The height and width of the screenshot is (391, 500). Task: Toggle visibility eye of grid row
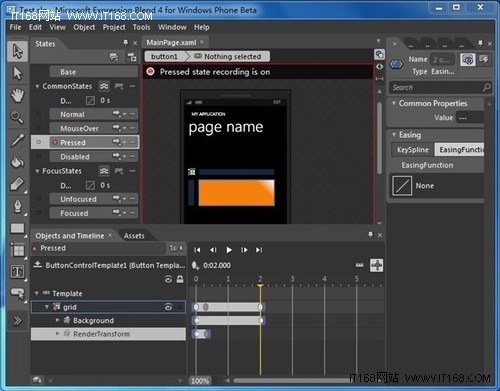pyautogui.click(x=168, y=307)
